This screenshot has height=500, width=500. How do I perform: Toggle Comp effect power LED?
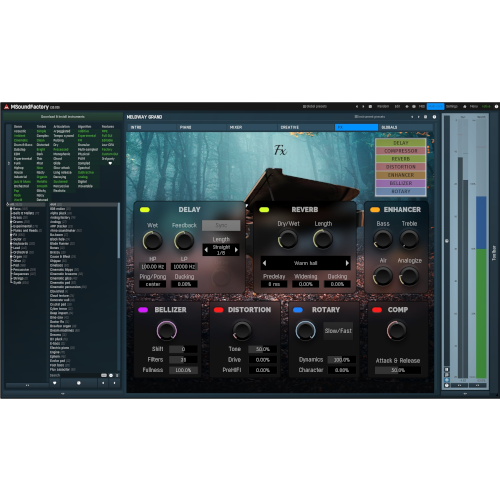tap(377, 310)
